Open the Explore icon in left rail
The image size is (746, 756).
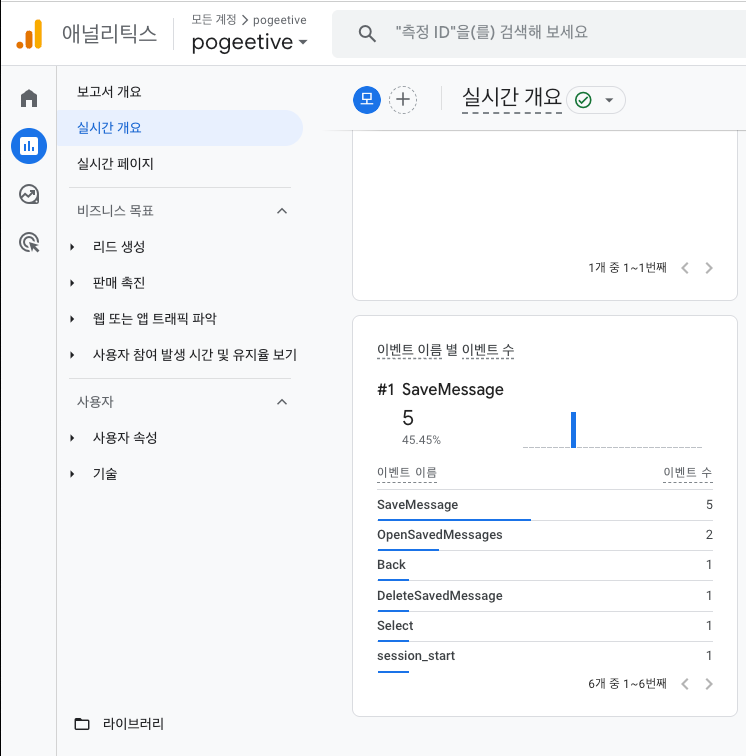pyautogui.click(x=29, y=194)
